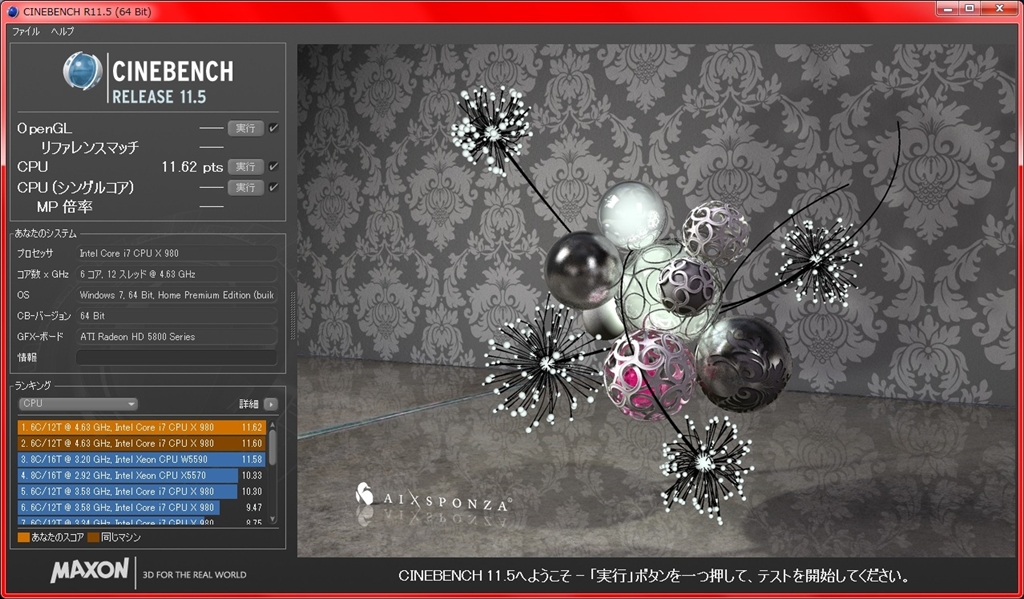Maximize the CINEBENCH window
This screenshot has width=1024, height=599.
[x=970, y=8]
